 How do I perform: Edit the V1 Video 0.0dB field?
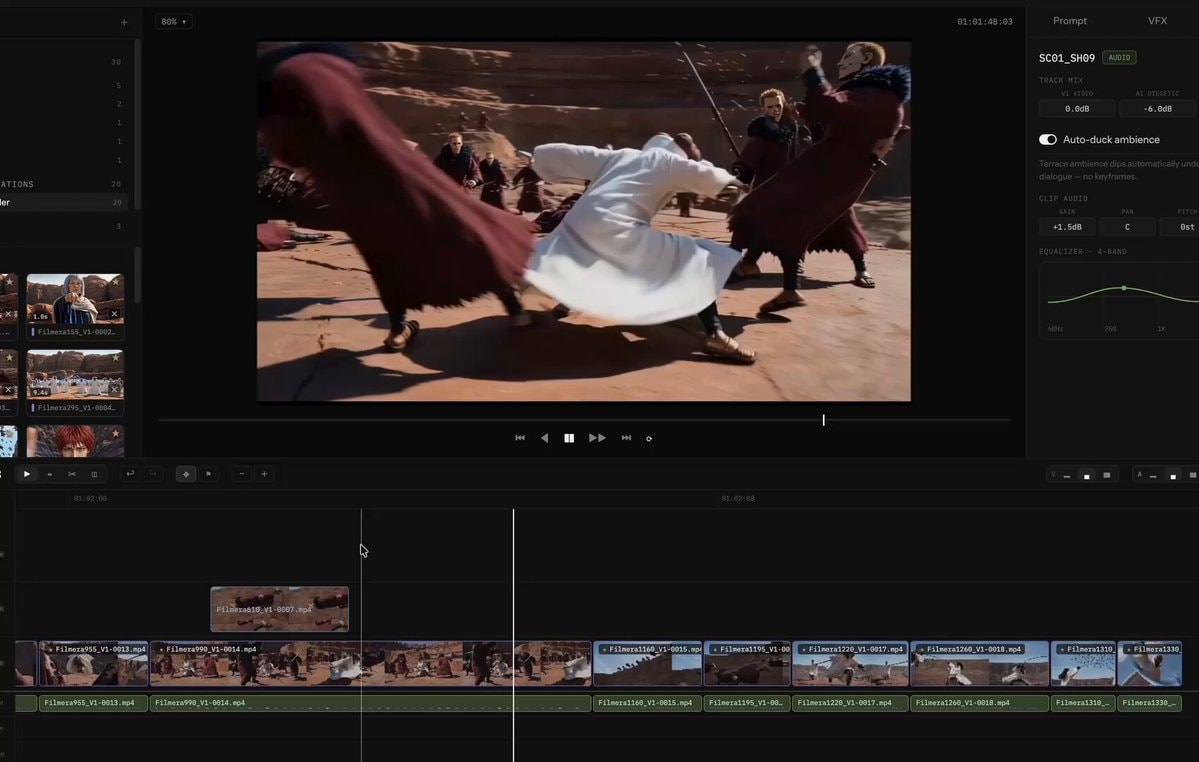1077,109
